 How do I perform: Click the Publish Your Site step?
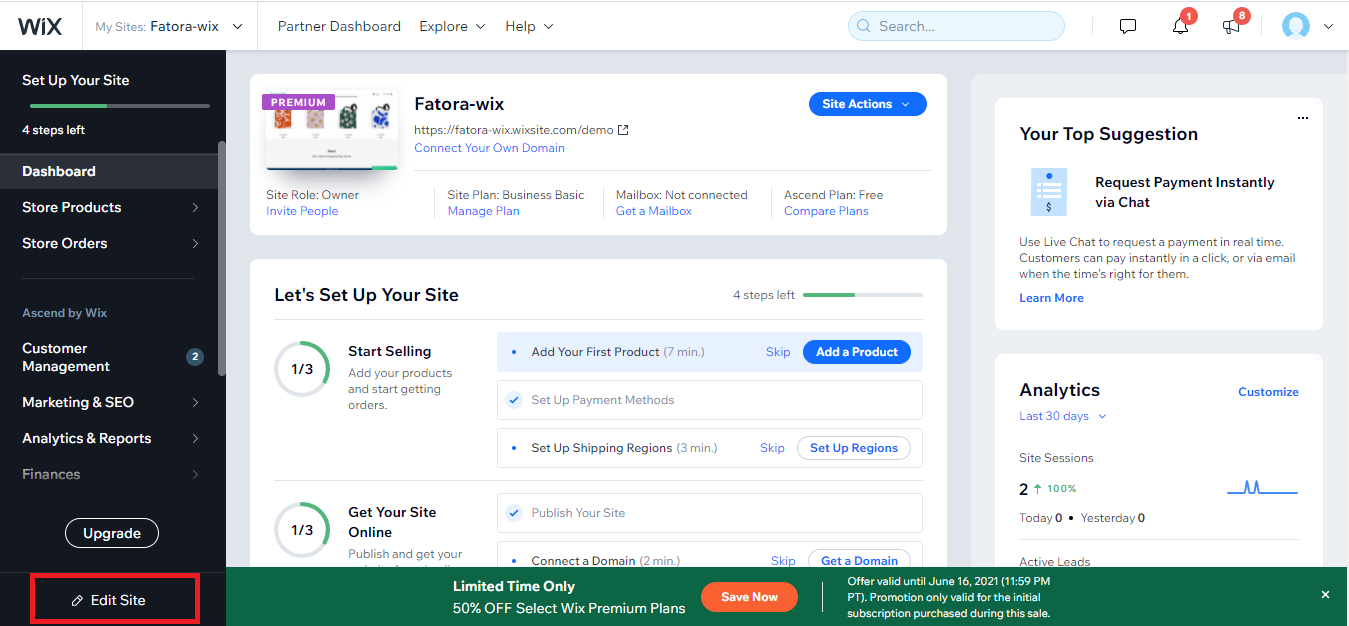(710, 513)
